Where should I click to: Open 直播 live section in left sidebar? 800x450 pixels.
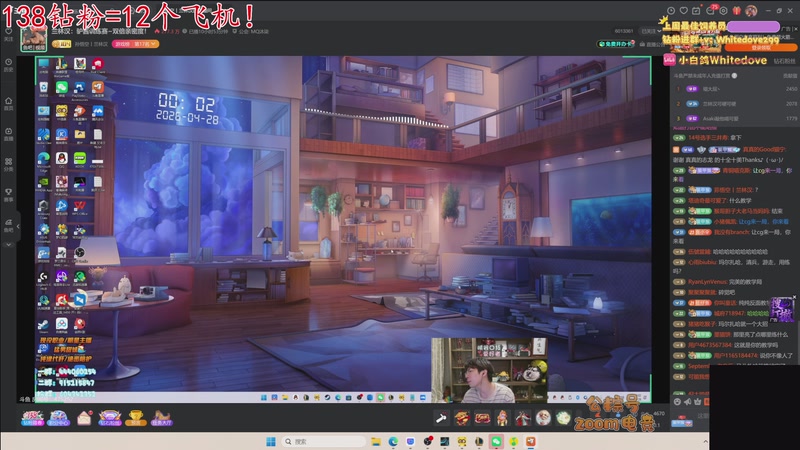[8, 134]
